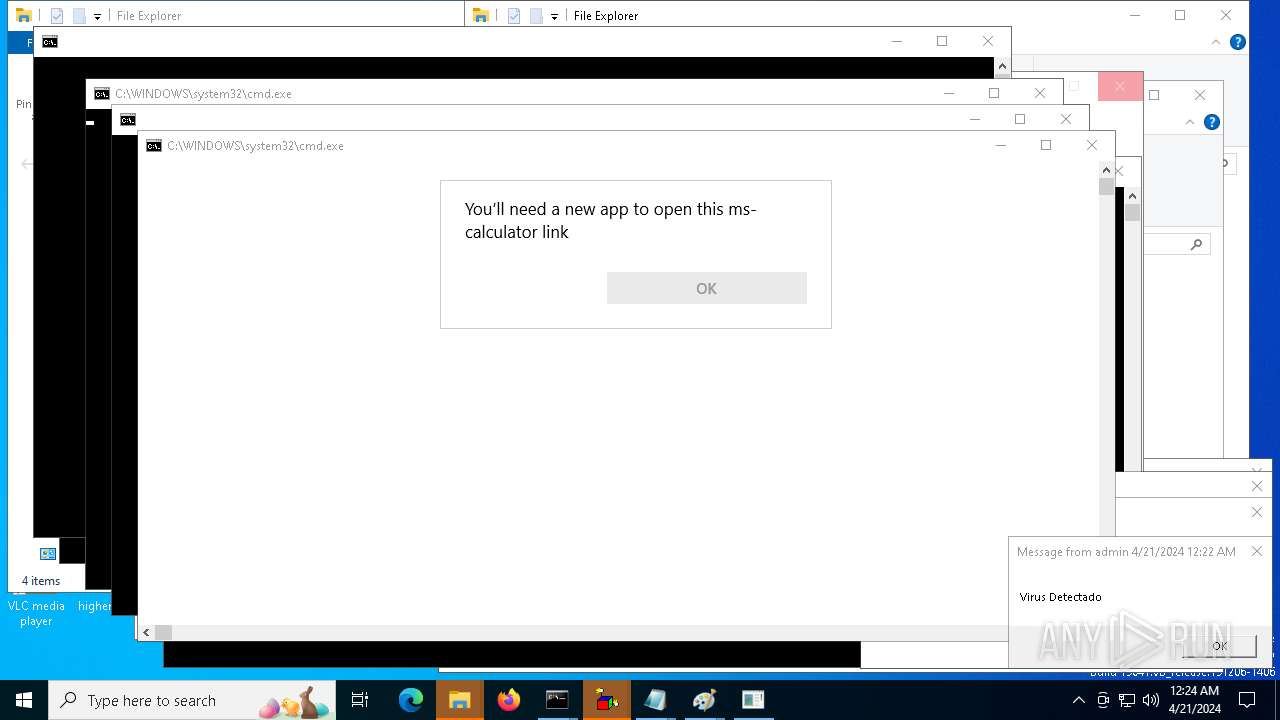Click the folder icon in rightmost File Explorer title bar
Viewport: 1280px width, 720px height.
tap(480, 15)
